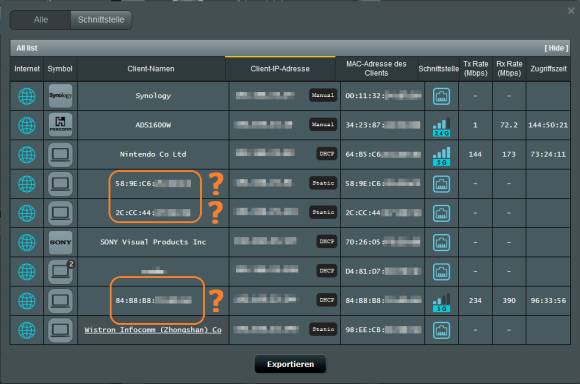Click internet globe in the 58:9E:C6 row
The image size is (580, 384).
click(27, 184)
